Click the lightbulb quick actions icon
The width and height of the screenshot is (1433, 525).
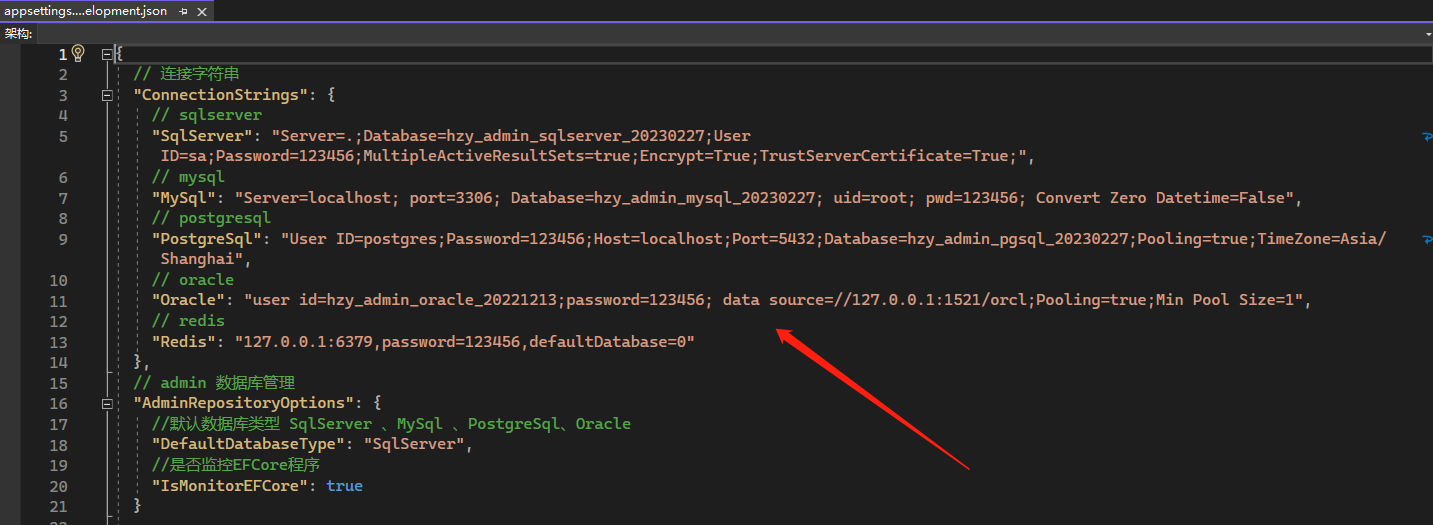(79, 54)
